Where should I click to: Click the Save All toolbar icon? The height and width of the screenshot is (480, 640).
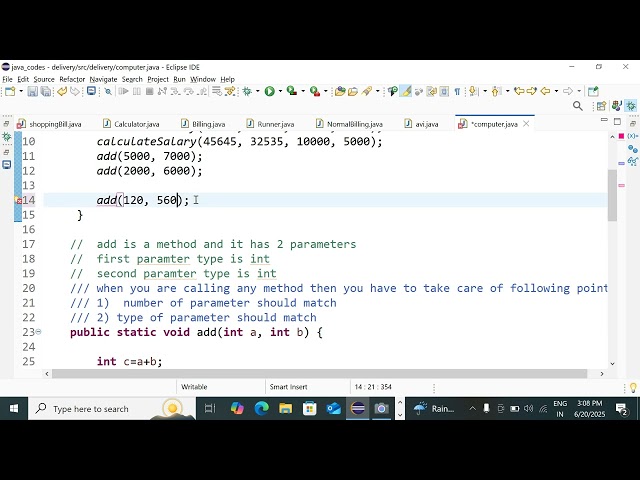45,91
